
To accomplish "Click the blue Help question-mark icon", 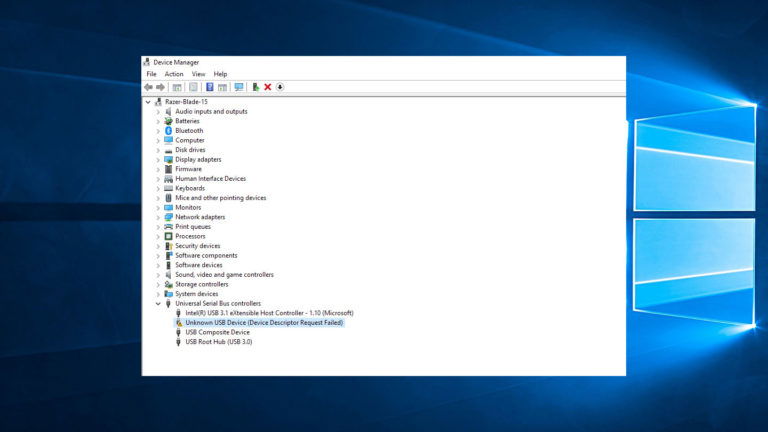I will [x=210, y=87].
